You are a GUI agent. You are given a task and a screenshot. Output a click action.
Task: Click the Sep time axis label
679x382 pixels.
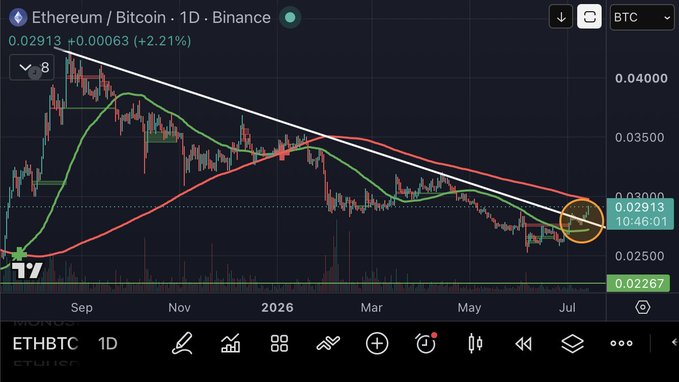81,308
